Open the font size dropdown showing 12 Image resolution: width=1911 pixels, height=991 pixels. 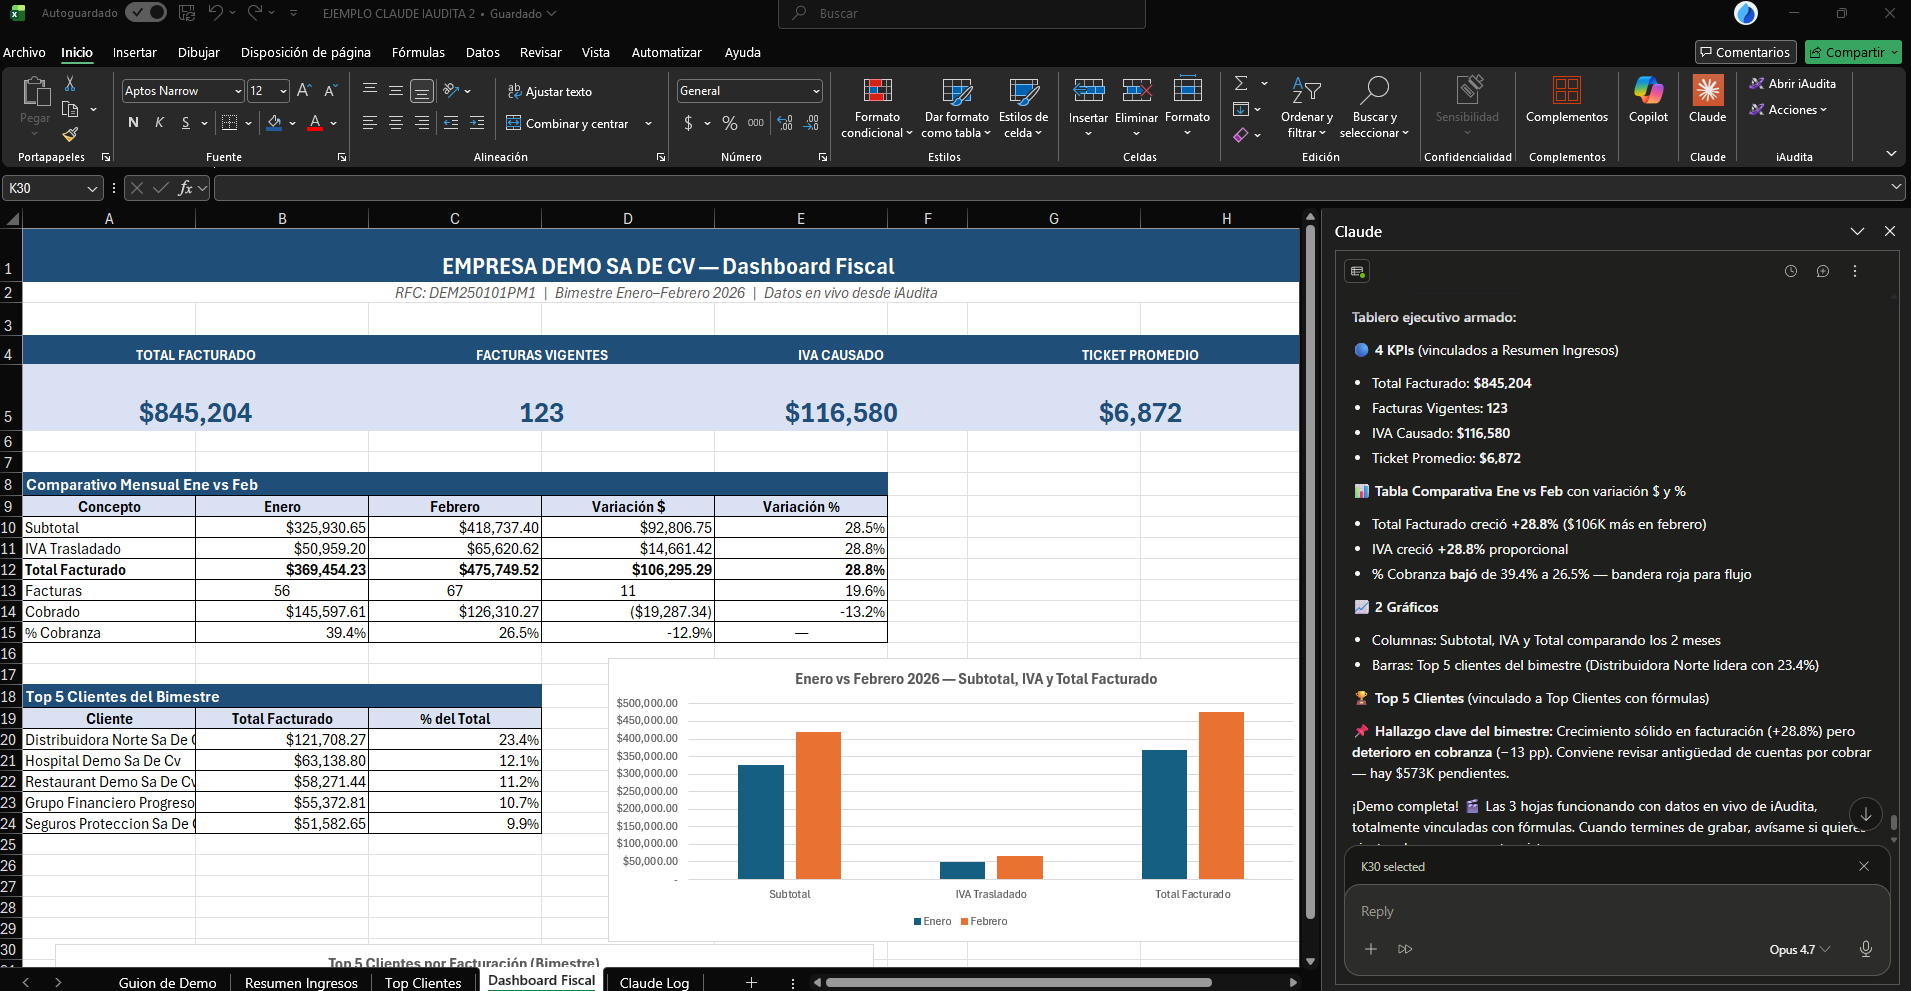(x=283, y=91)
